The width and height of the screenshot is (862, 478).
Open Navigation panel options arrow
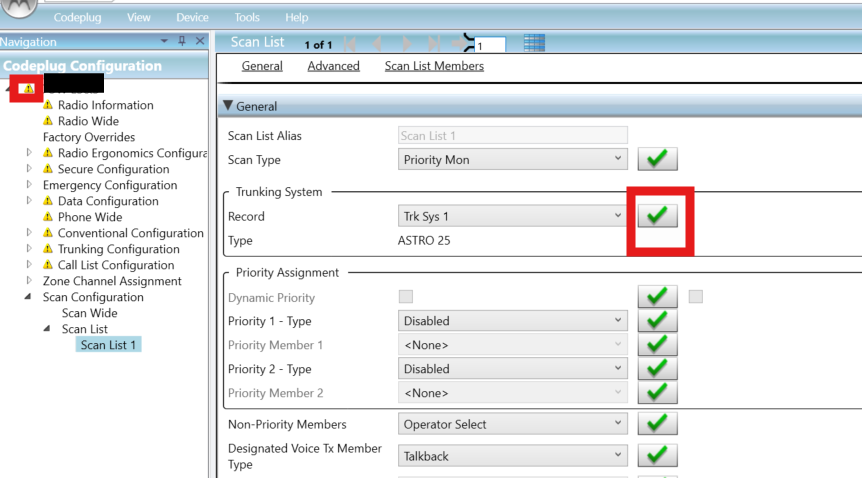pyautogui.click(x=164, y=41)
